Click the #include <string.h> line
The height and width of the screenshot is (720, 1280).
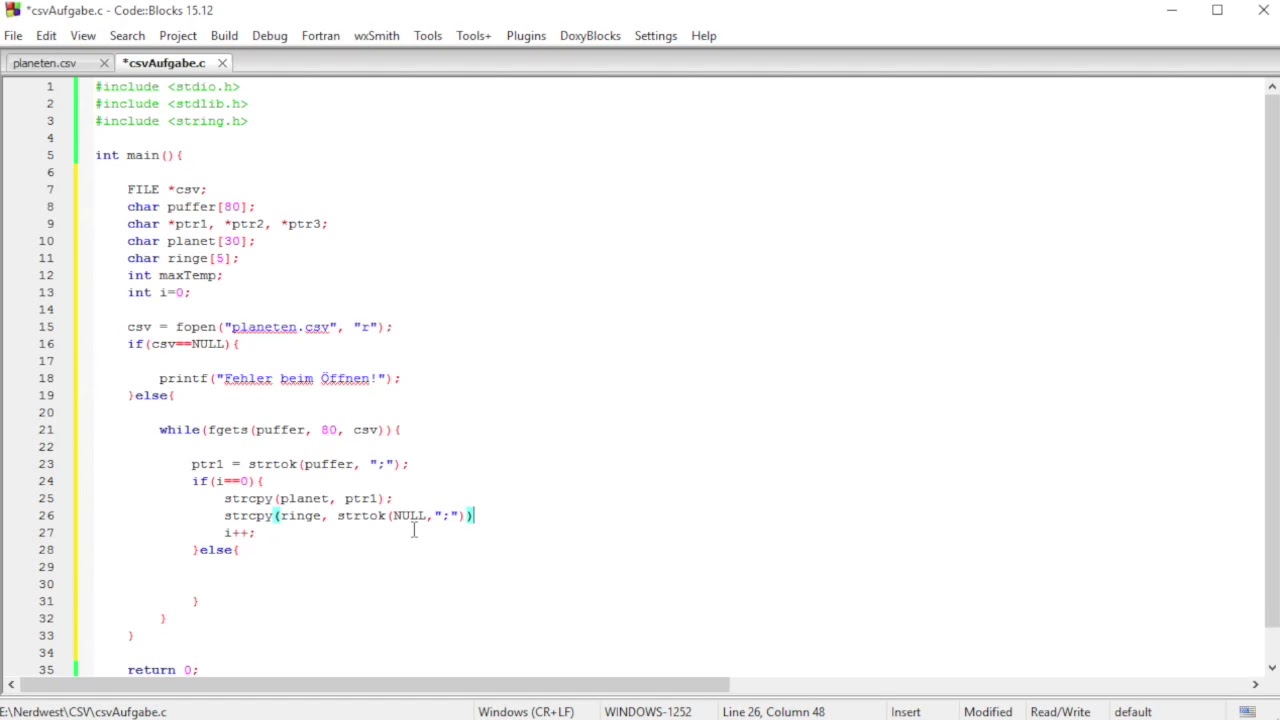pyautogui.click(x=171, y=121)
